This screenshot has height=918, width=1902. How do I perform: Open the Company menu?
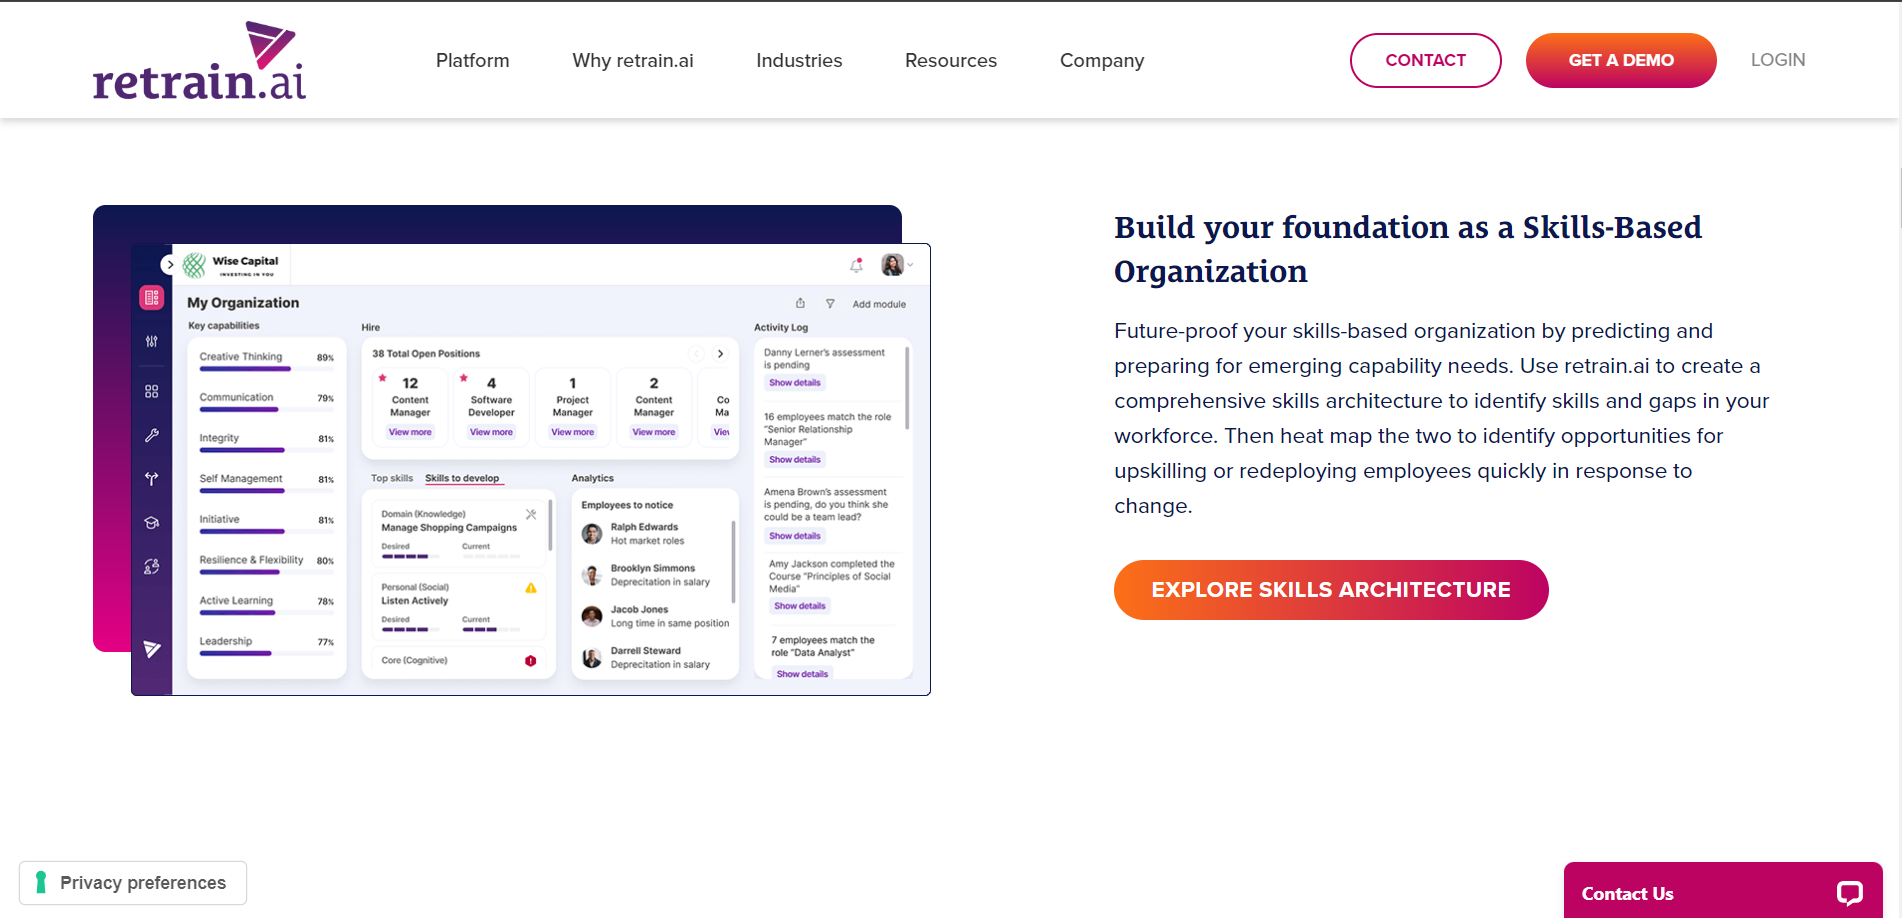coord(1102,60)
